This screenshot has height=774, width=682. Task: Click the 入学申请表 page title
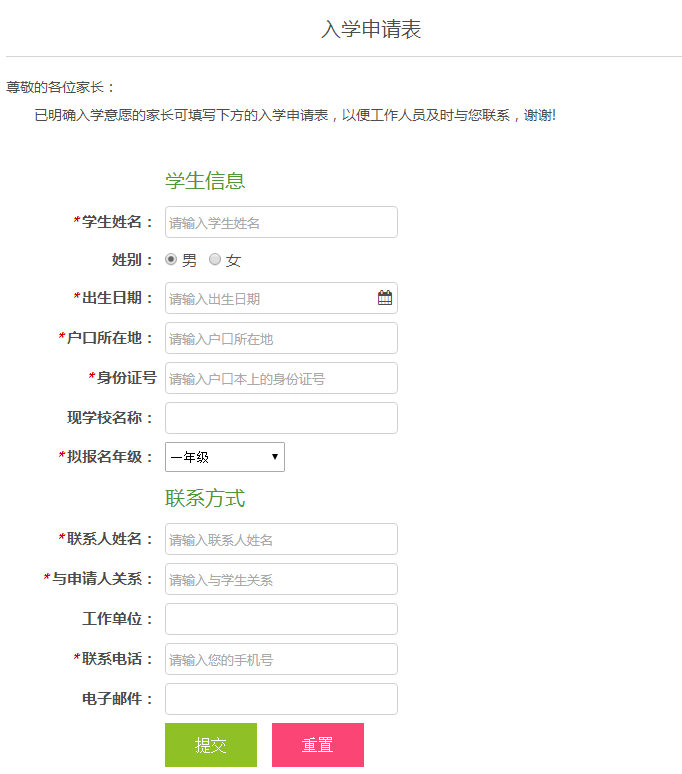point(371,29)
